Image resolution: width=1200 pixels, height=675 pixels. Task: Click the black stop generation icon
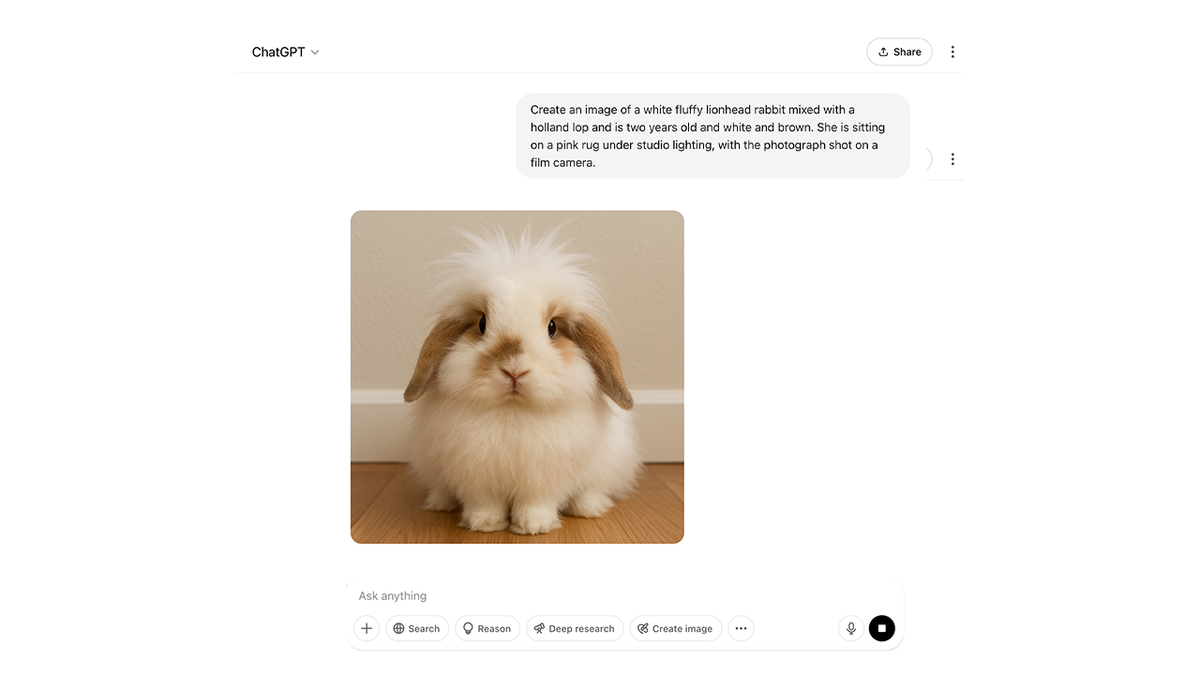pos(881,628)
